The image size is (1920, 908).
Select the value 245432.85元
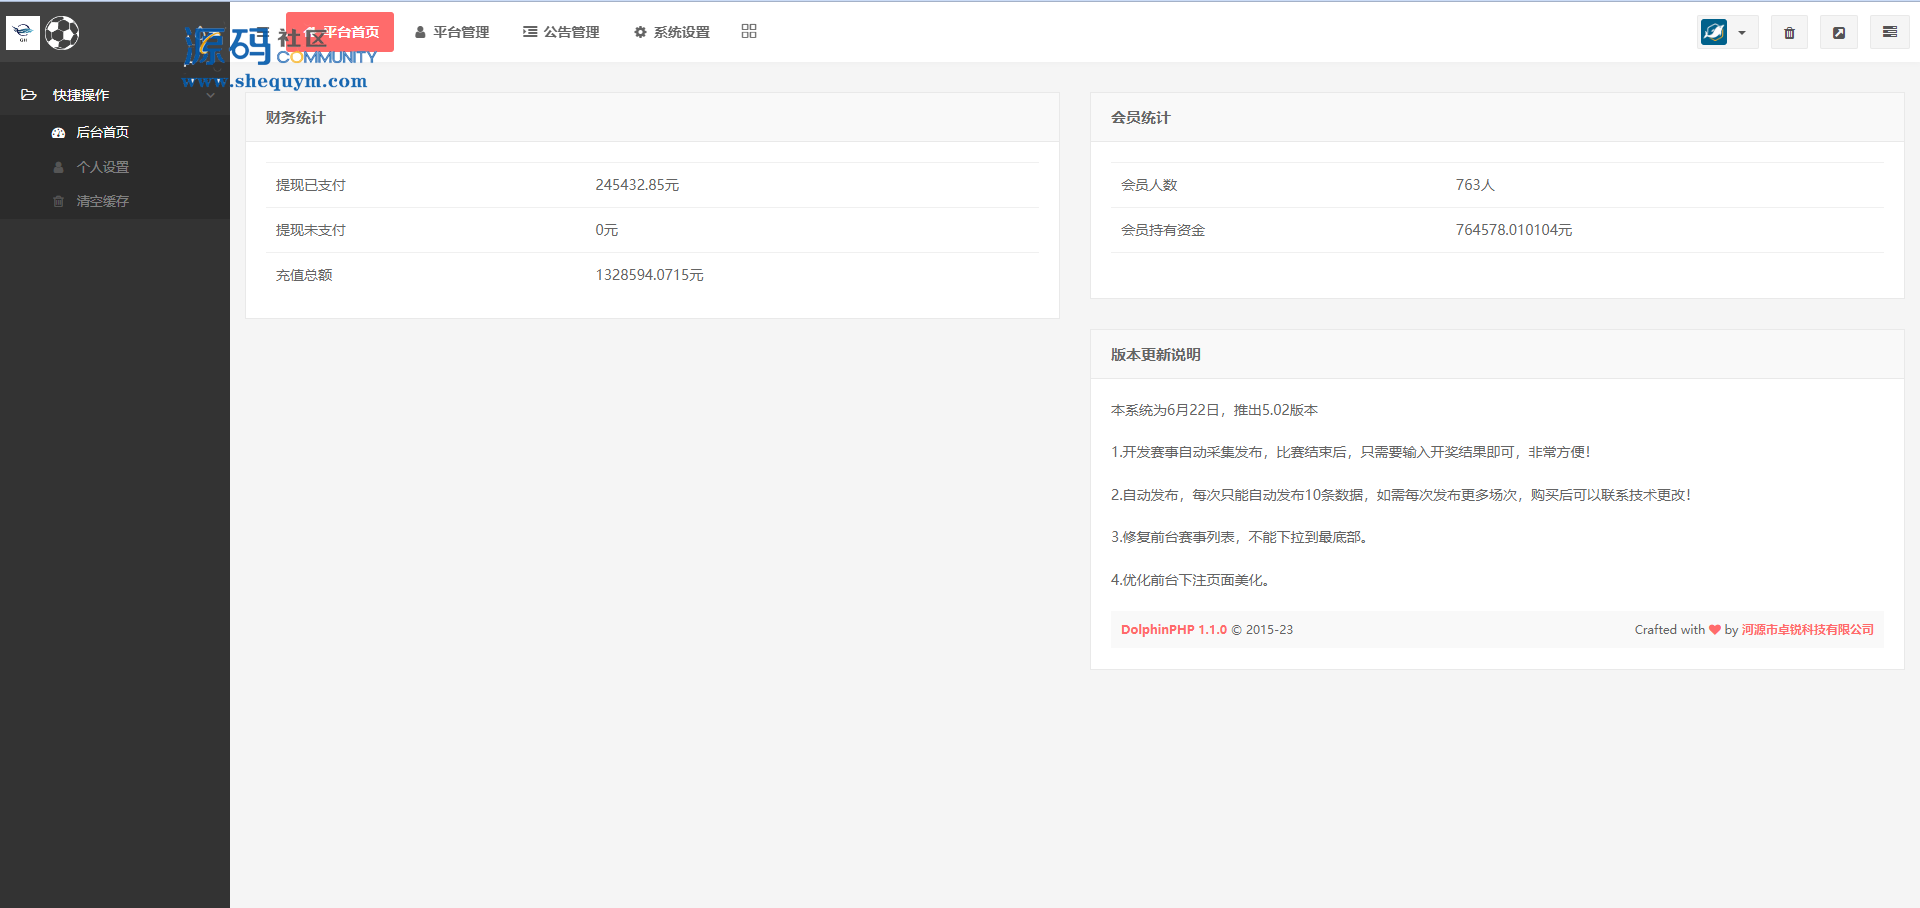637,185
